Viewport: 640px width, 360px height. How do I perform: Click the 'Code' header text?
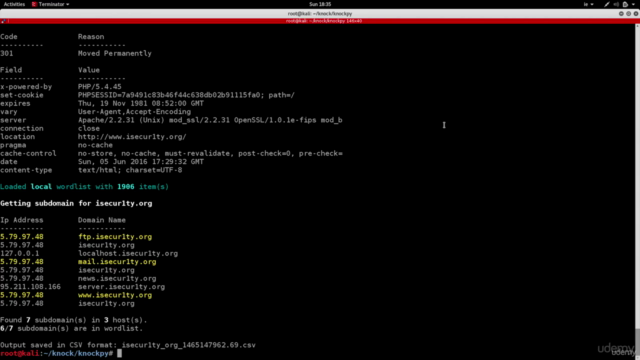pos(9,37)
